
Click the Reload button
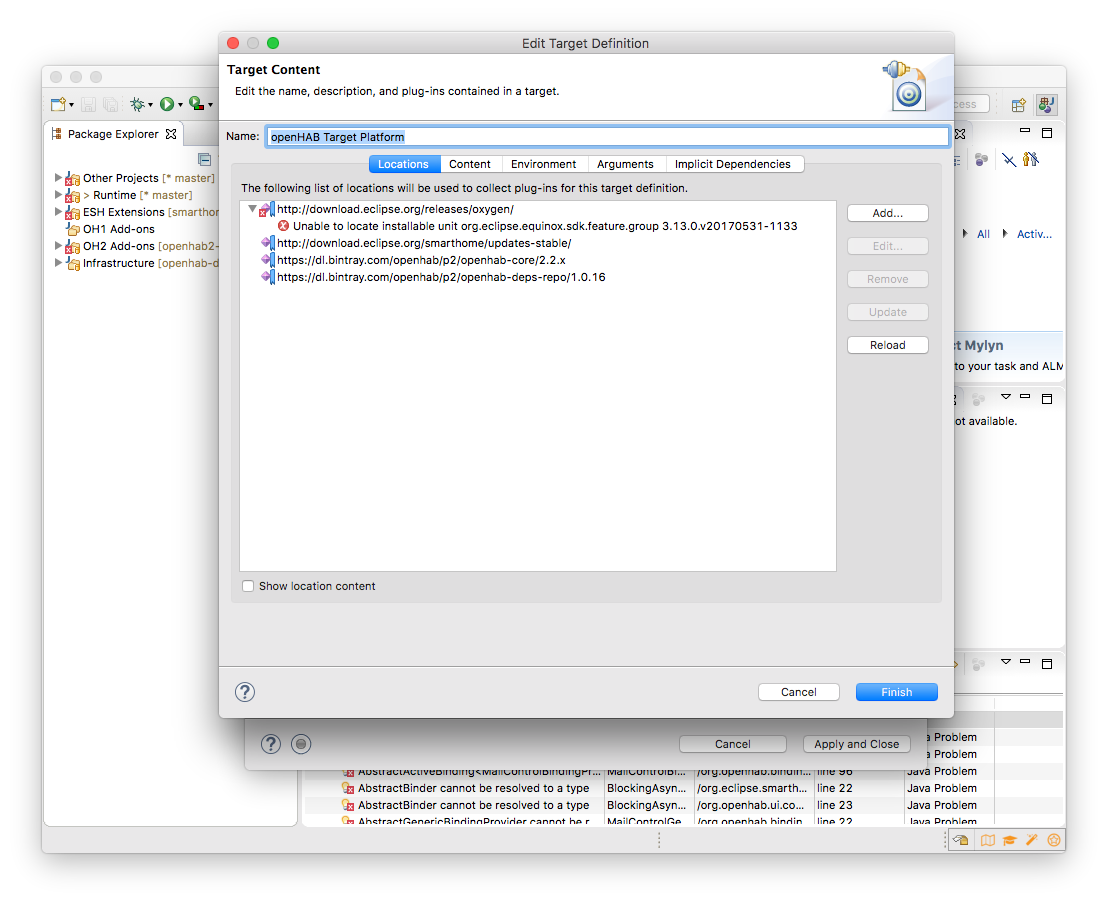pyautogui.click(x=888, y=346)
